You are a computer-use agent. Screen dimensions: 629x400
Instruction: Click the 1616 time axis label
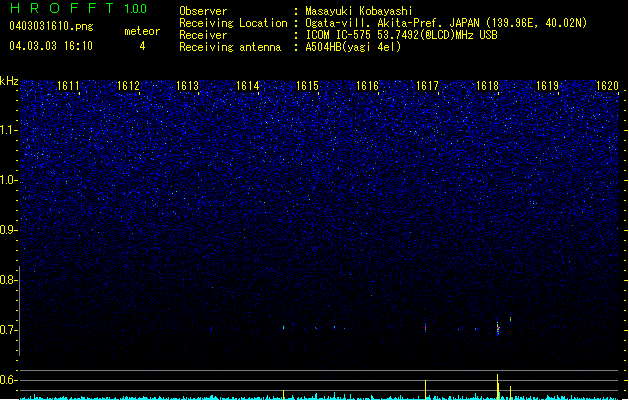click(367, 86)
